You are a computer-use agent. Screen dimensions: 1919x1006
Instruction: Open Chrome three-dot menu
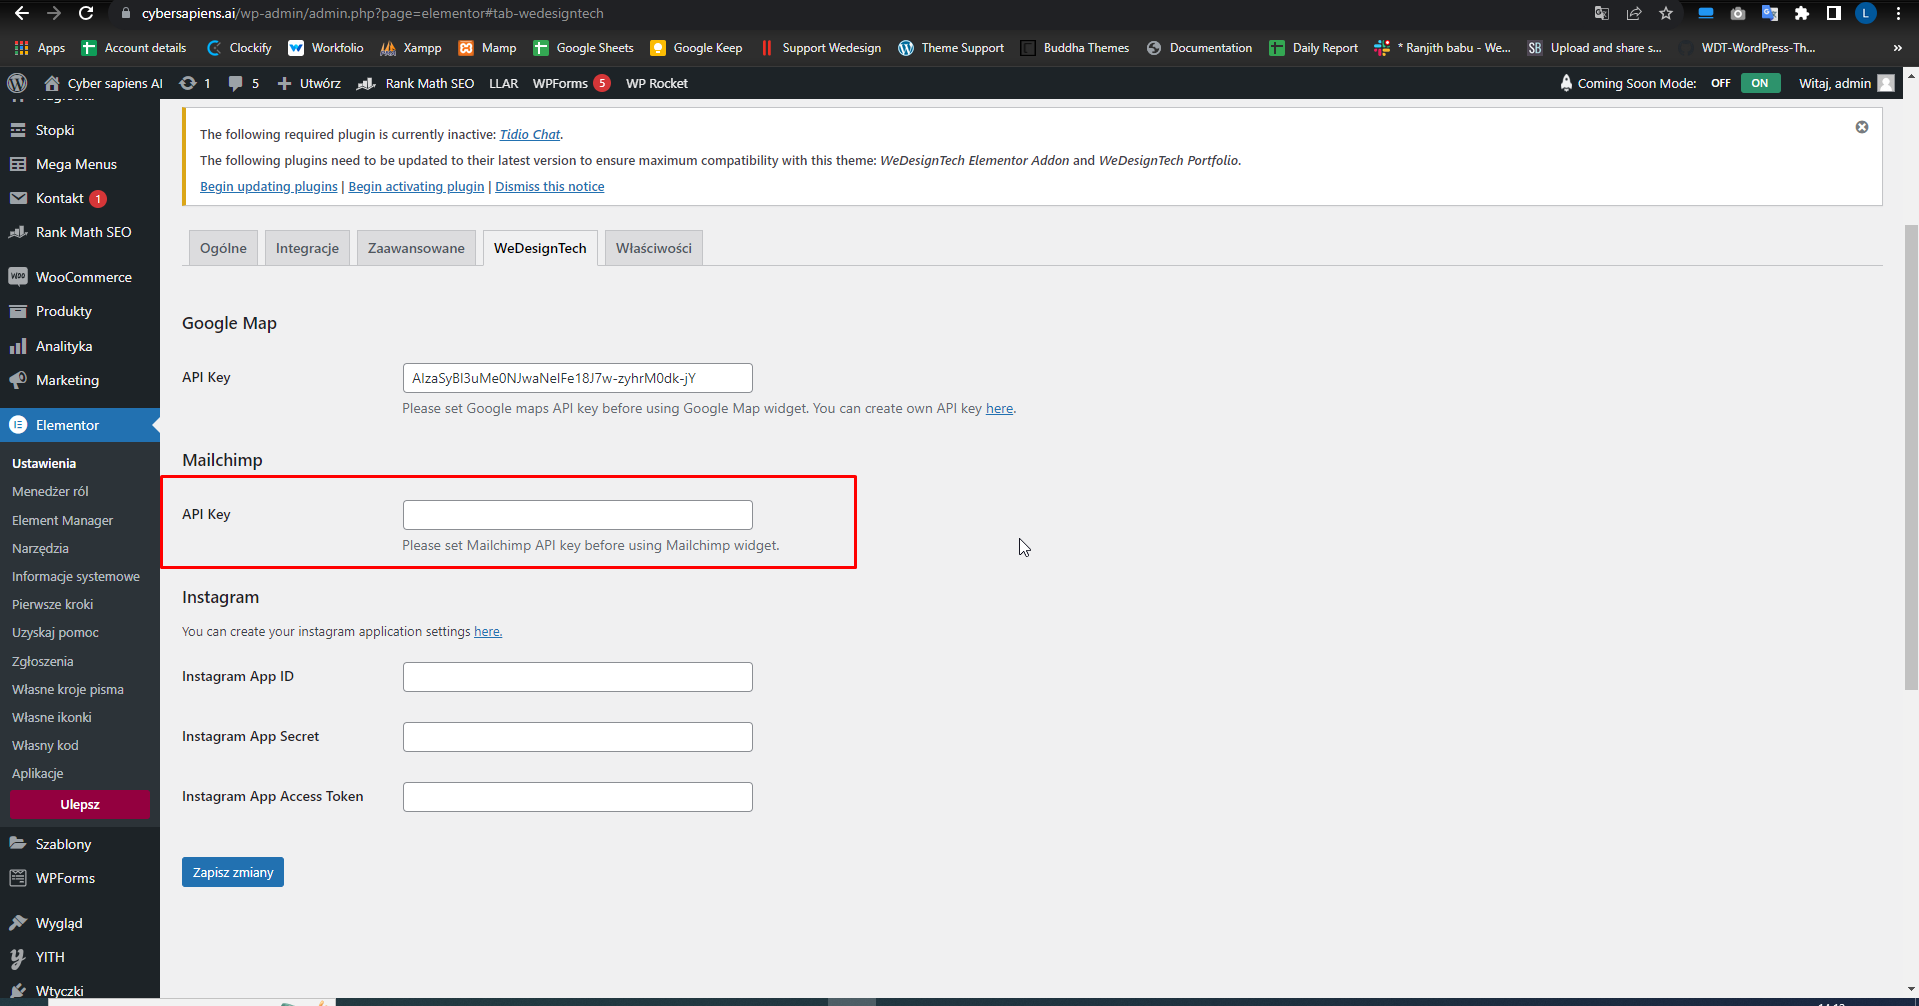coord(1898,13)
